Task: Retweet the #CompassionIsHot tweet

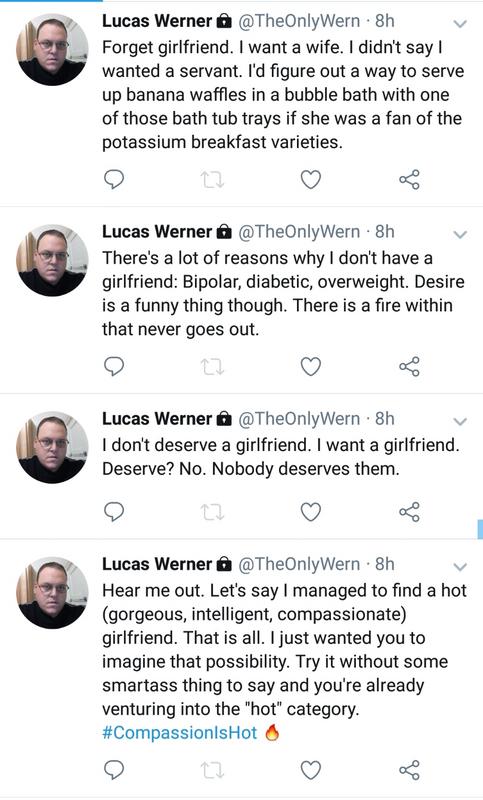Action: tap(212, 770)
